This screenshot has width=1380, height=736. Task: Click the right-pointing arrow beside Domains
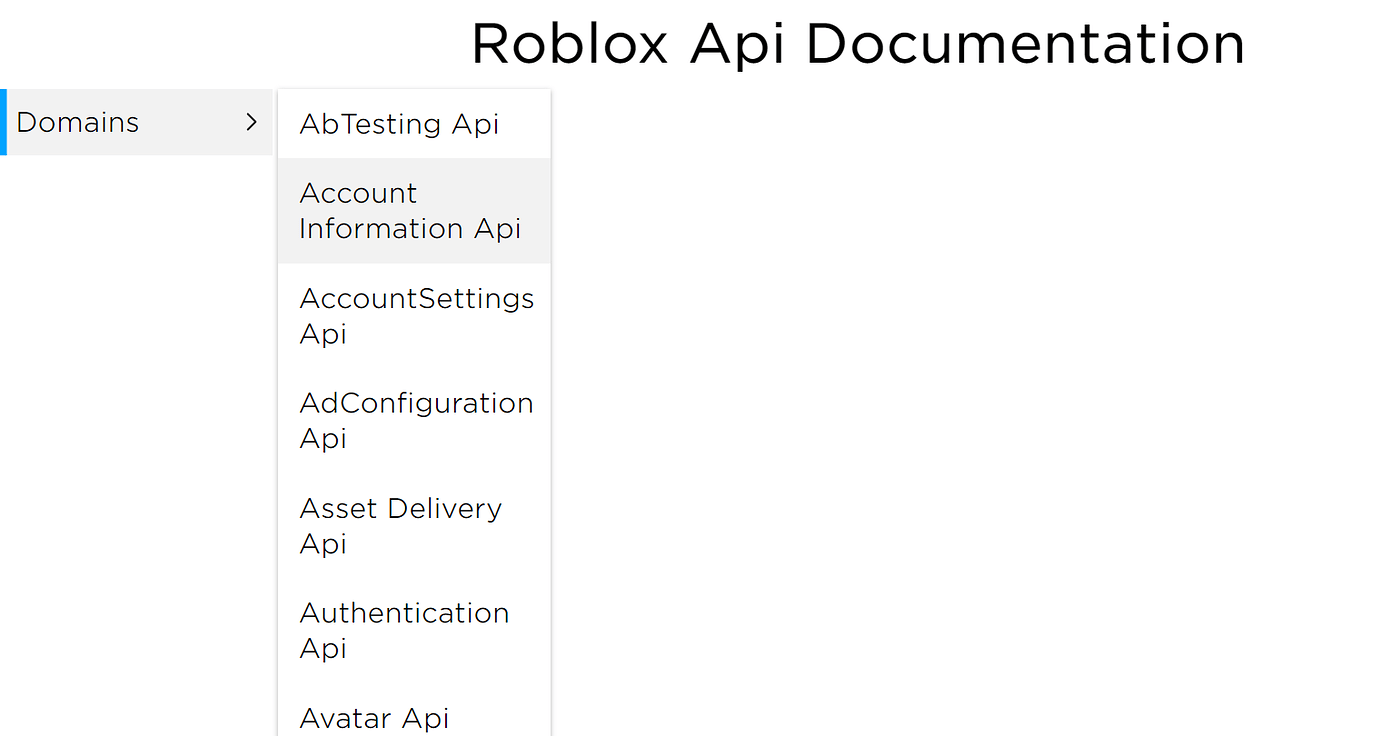point(252,122)
